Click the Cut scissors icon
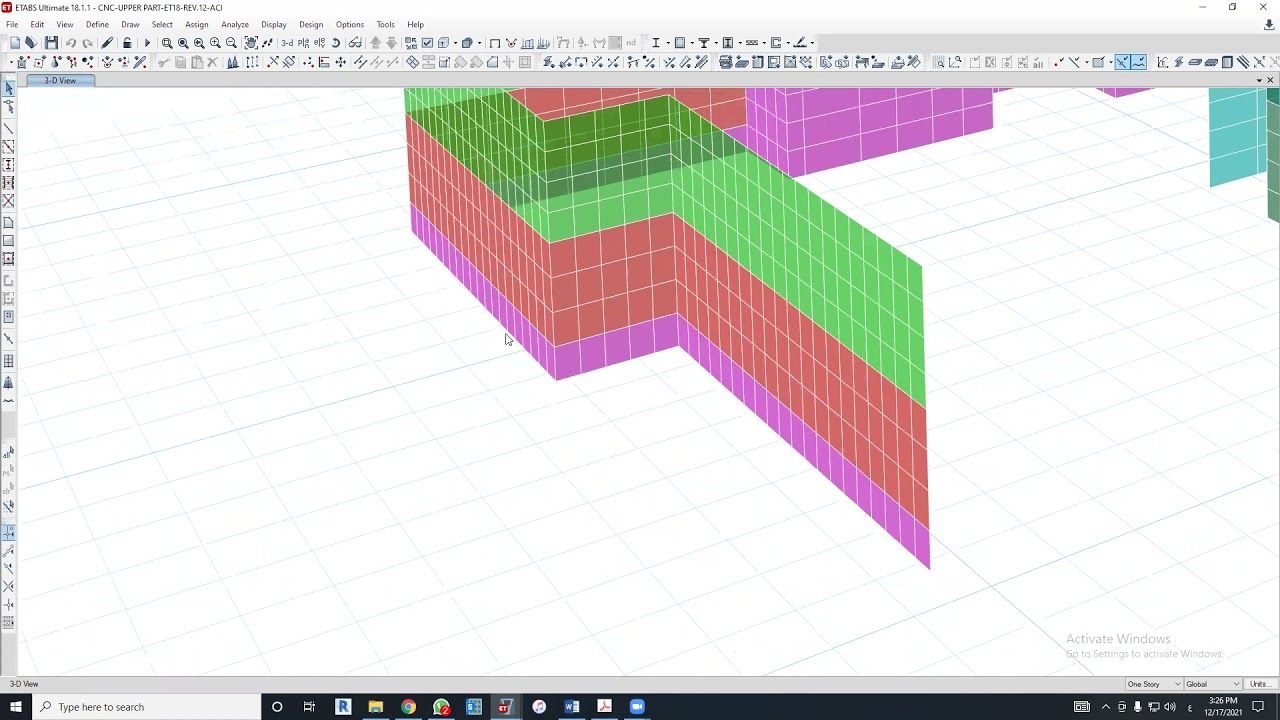The height and width of the screenshot is (720, 1280). click(x=164, y=62)
